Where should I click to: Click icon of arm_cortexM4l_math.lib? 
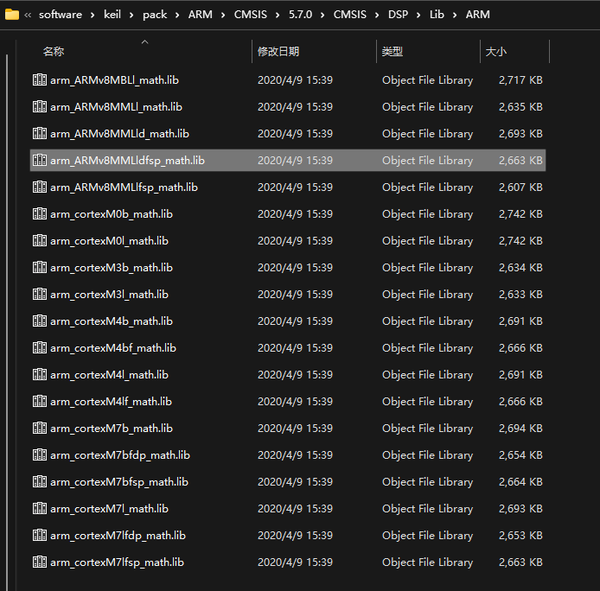click(x=39, y=374)
